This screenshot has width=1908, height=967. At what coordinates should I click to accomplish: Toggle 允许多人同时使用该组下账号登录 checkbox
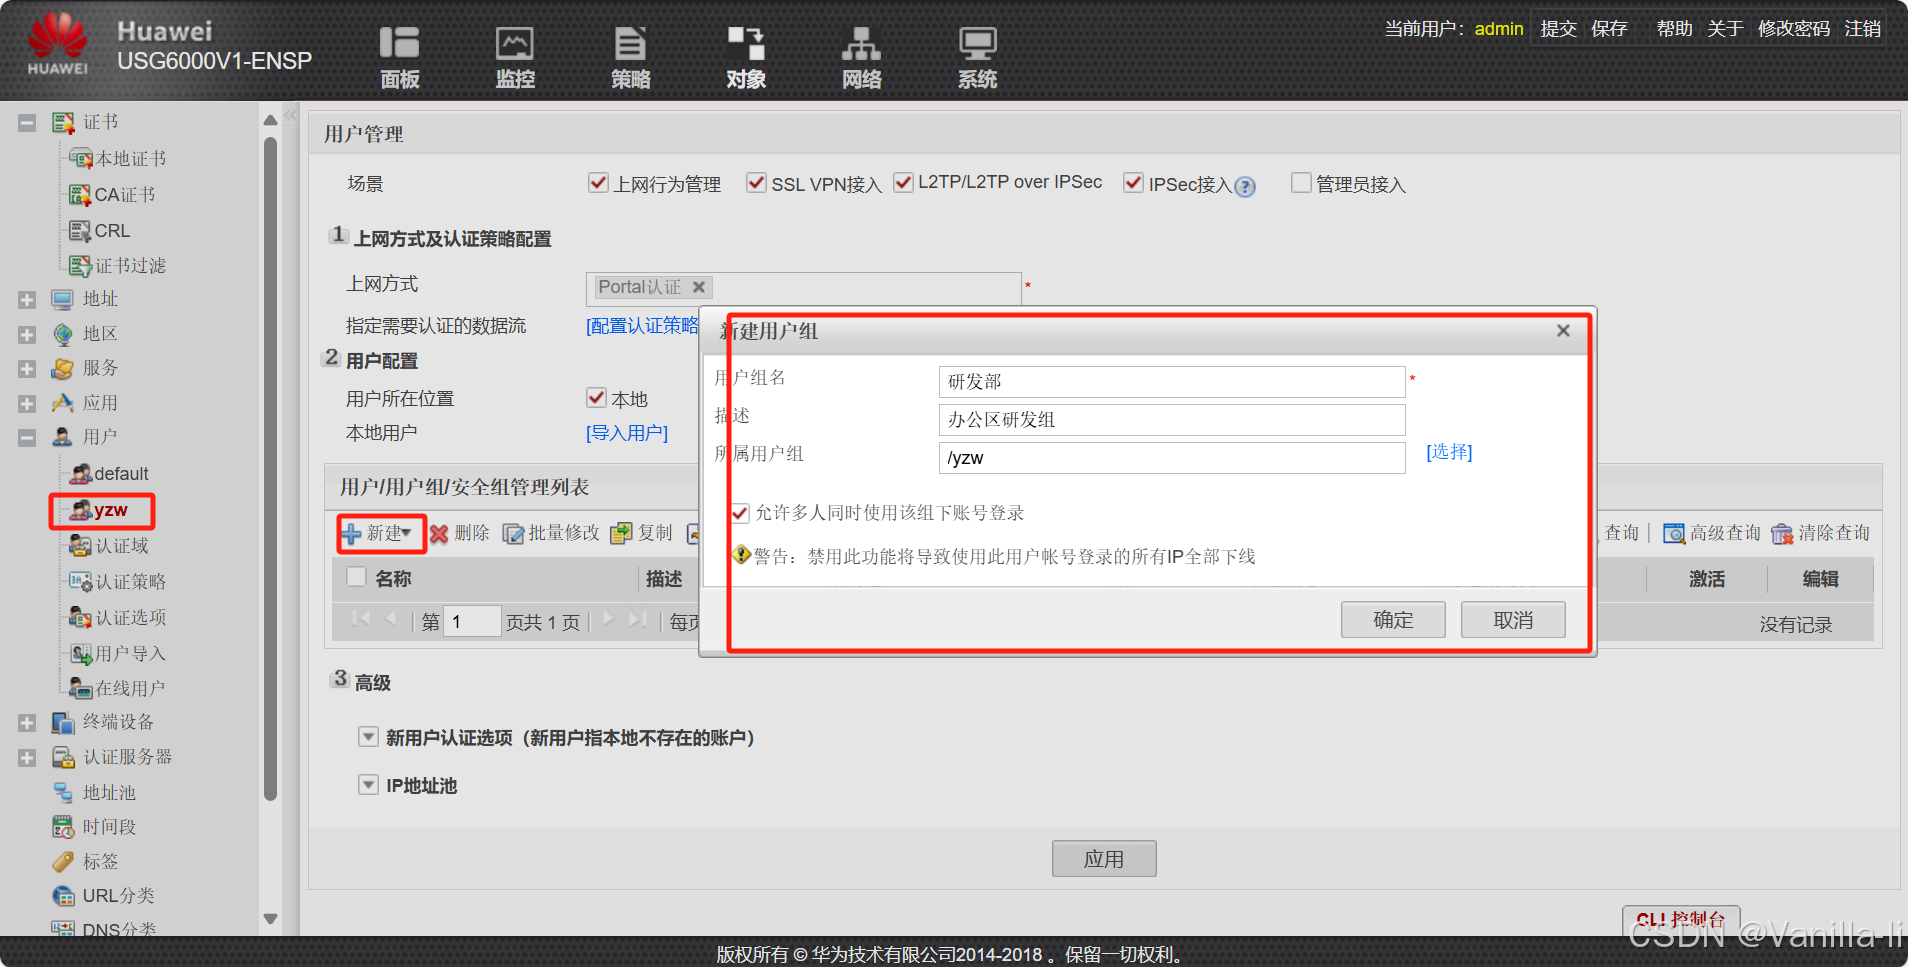coord(740,513)
